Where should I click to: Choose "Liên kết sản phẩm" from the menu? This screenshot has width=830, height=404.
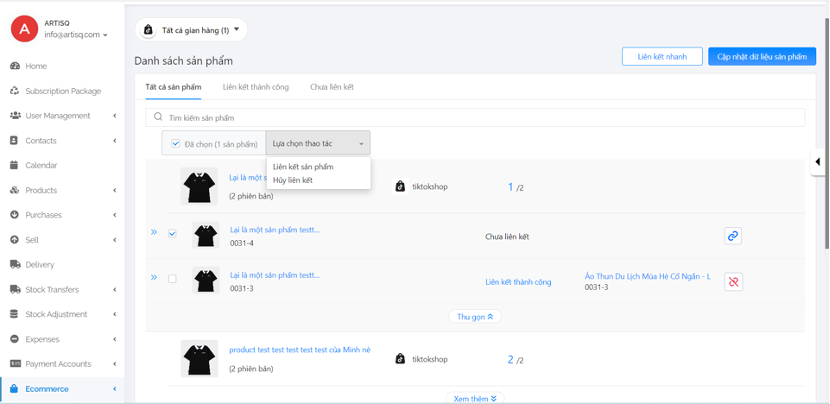[303, 166]
